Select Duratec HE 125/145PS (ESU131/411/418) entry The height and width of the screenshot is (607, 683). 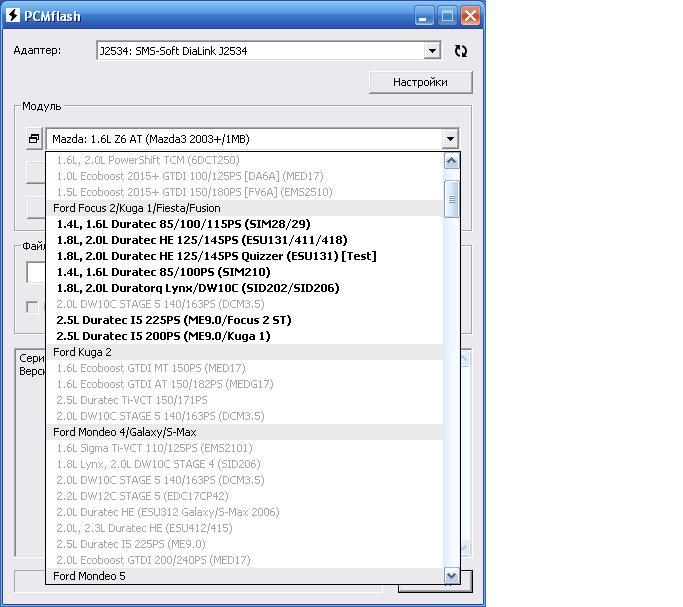coord(202,240)
